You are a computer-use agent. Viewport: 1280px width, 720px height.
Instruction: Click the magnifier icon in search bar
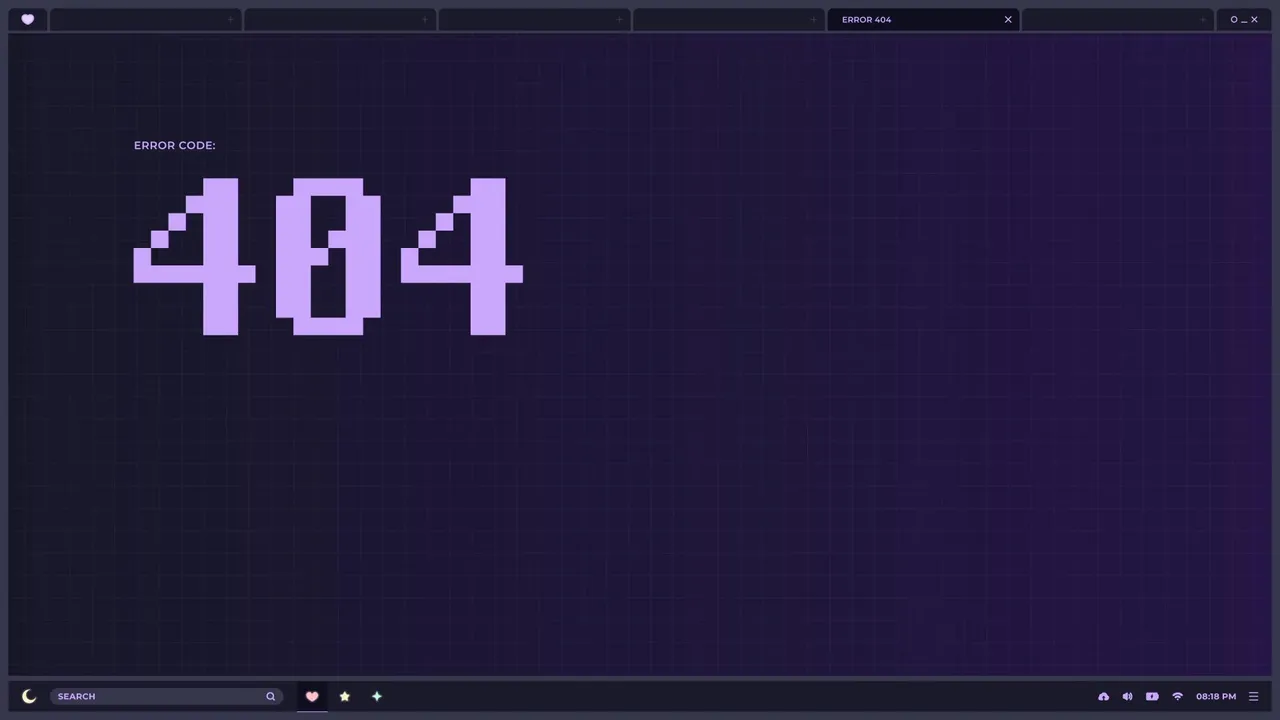point(270,696)
